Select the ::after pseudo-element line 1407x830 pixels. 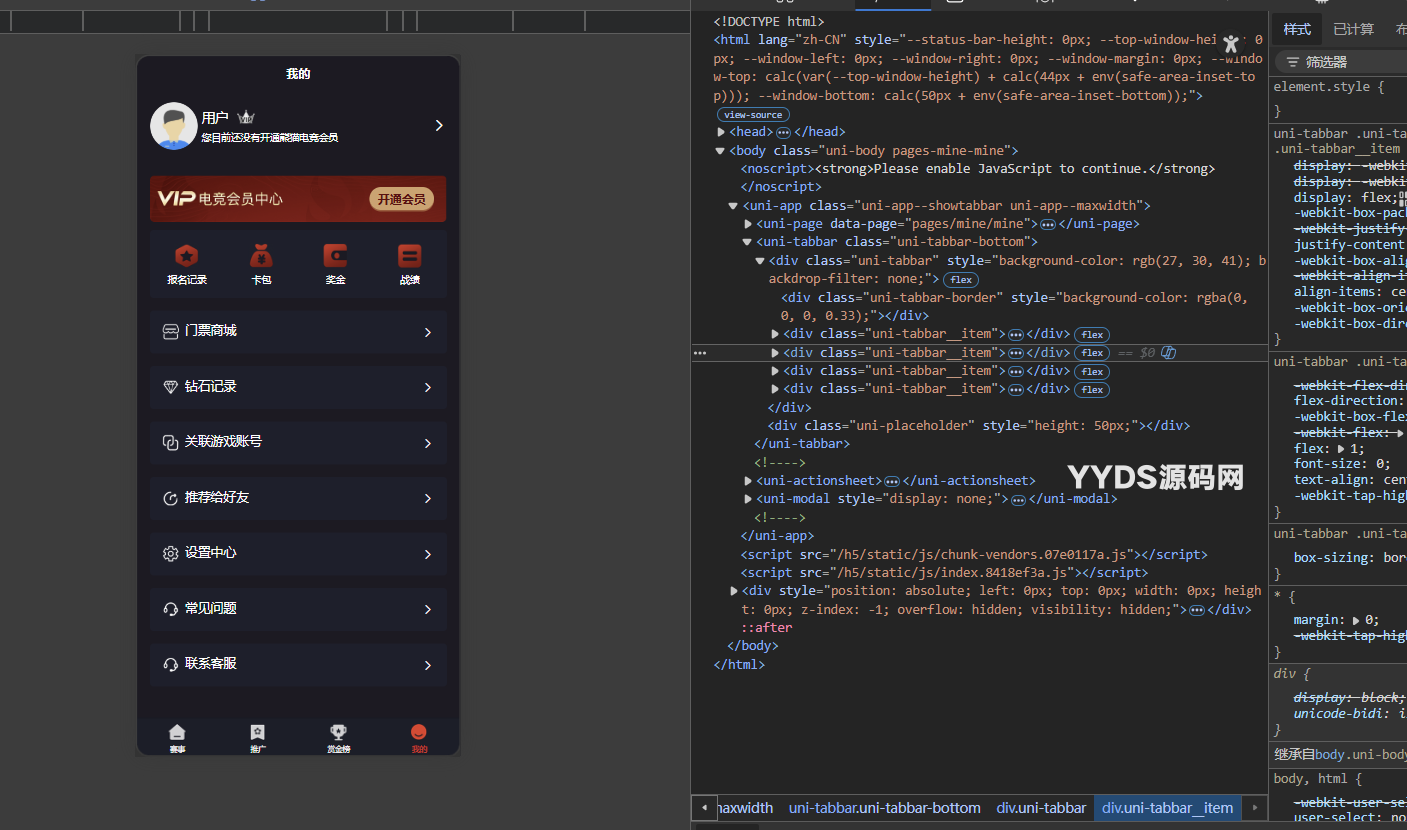[x=766, y=628]
